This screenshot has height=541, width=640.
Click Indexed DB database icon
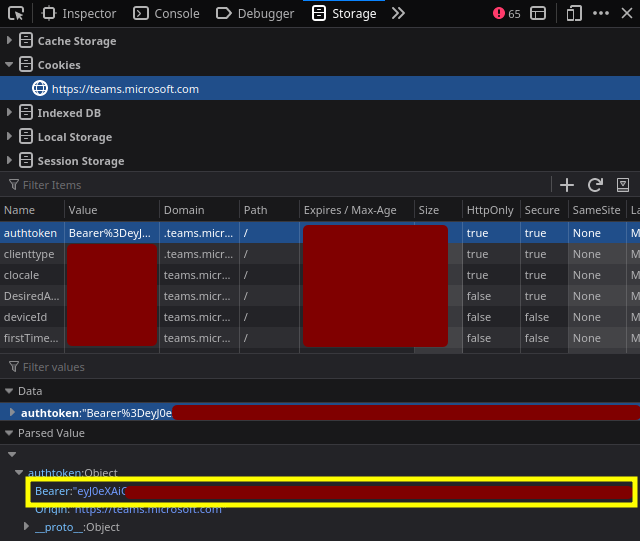coord(26,112)
